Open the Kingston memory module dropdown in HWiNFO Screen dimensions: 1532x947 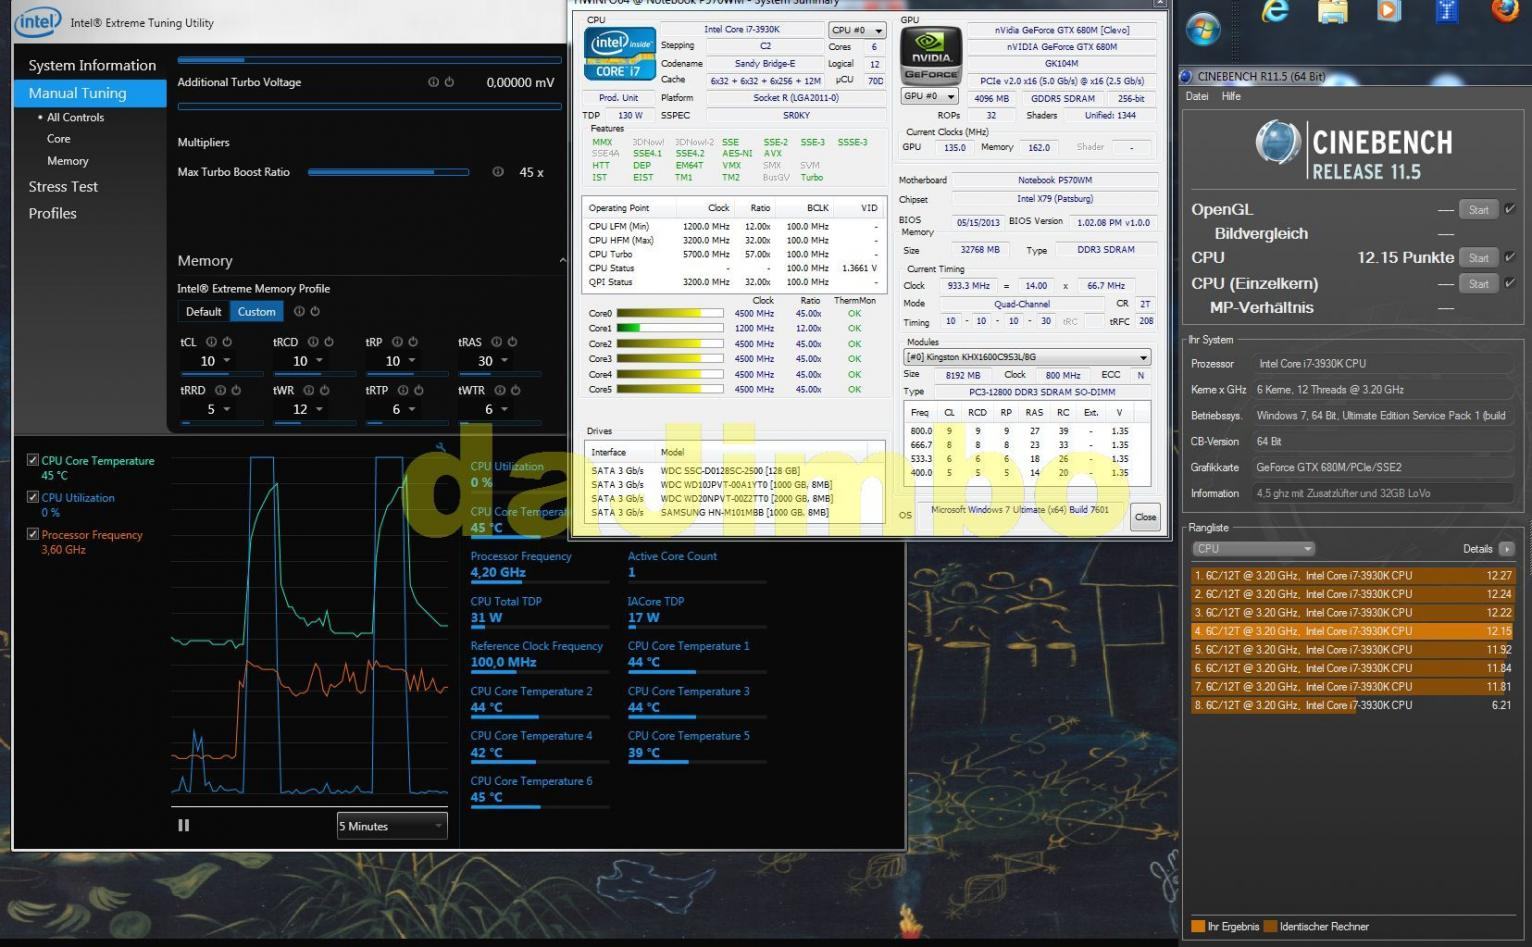click(1027, 357)
